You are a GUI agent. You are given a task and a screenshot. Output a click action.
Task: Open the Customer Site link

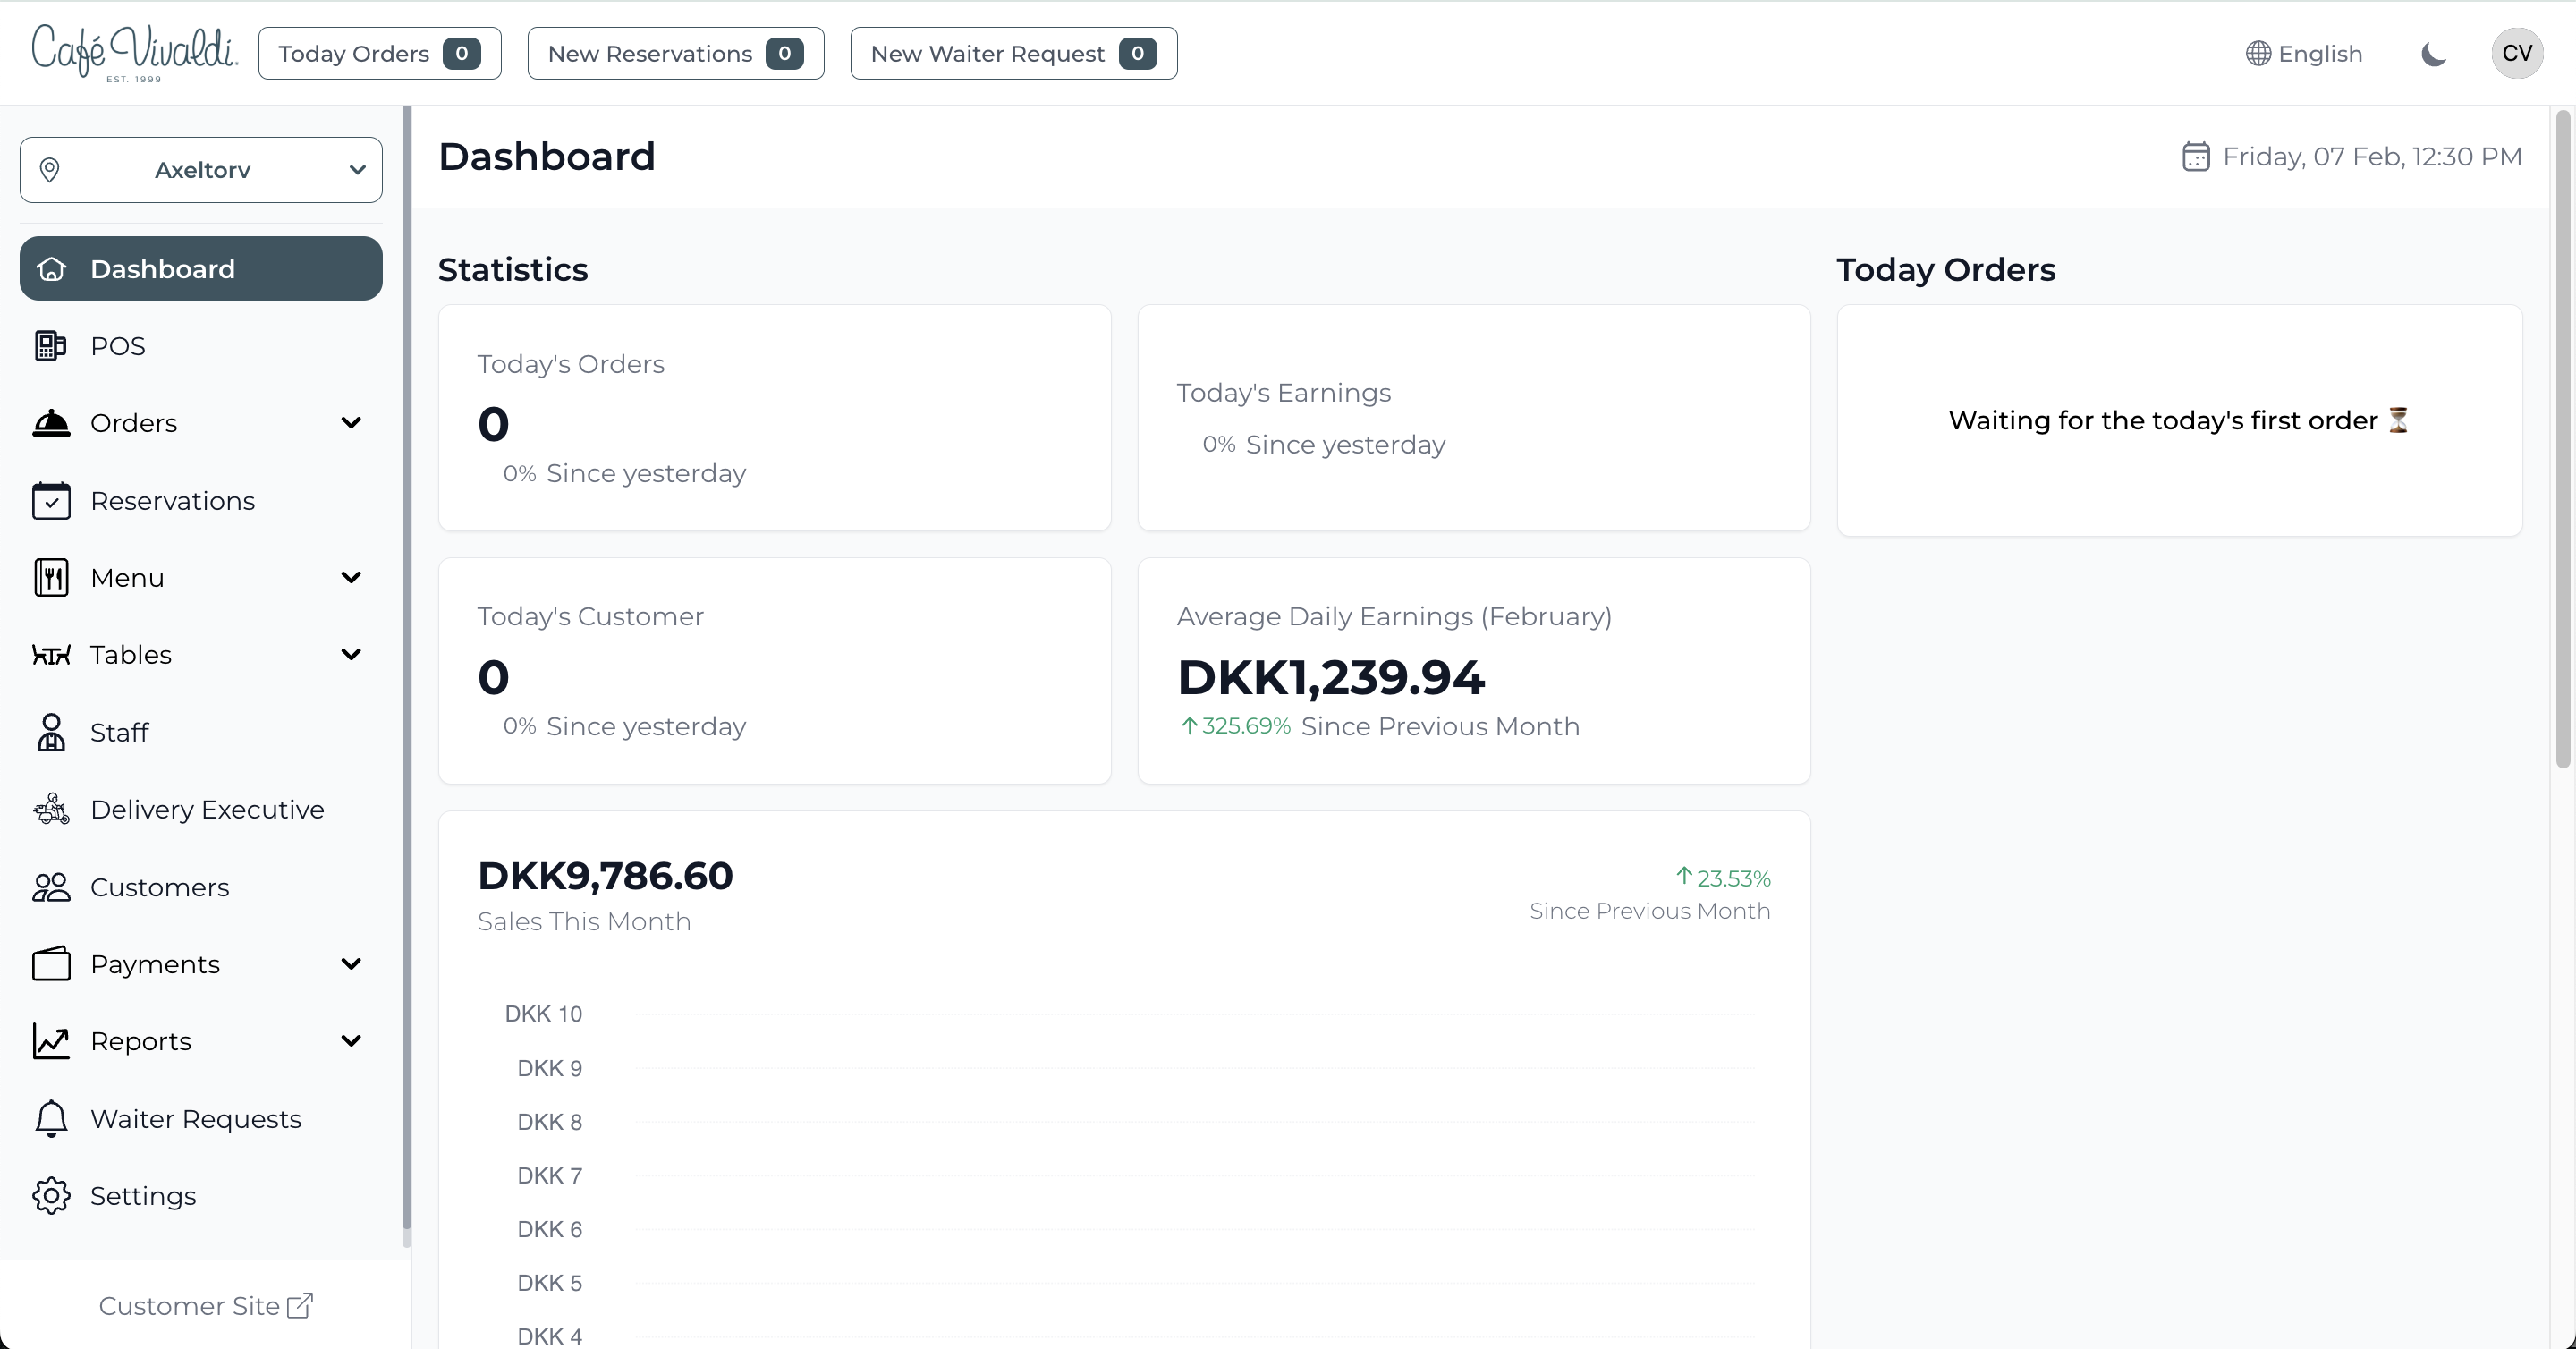[x=205, y=1306]
